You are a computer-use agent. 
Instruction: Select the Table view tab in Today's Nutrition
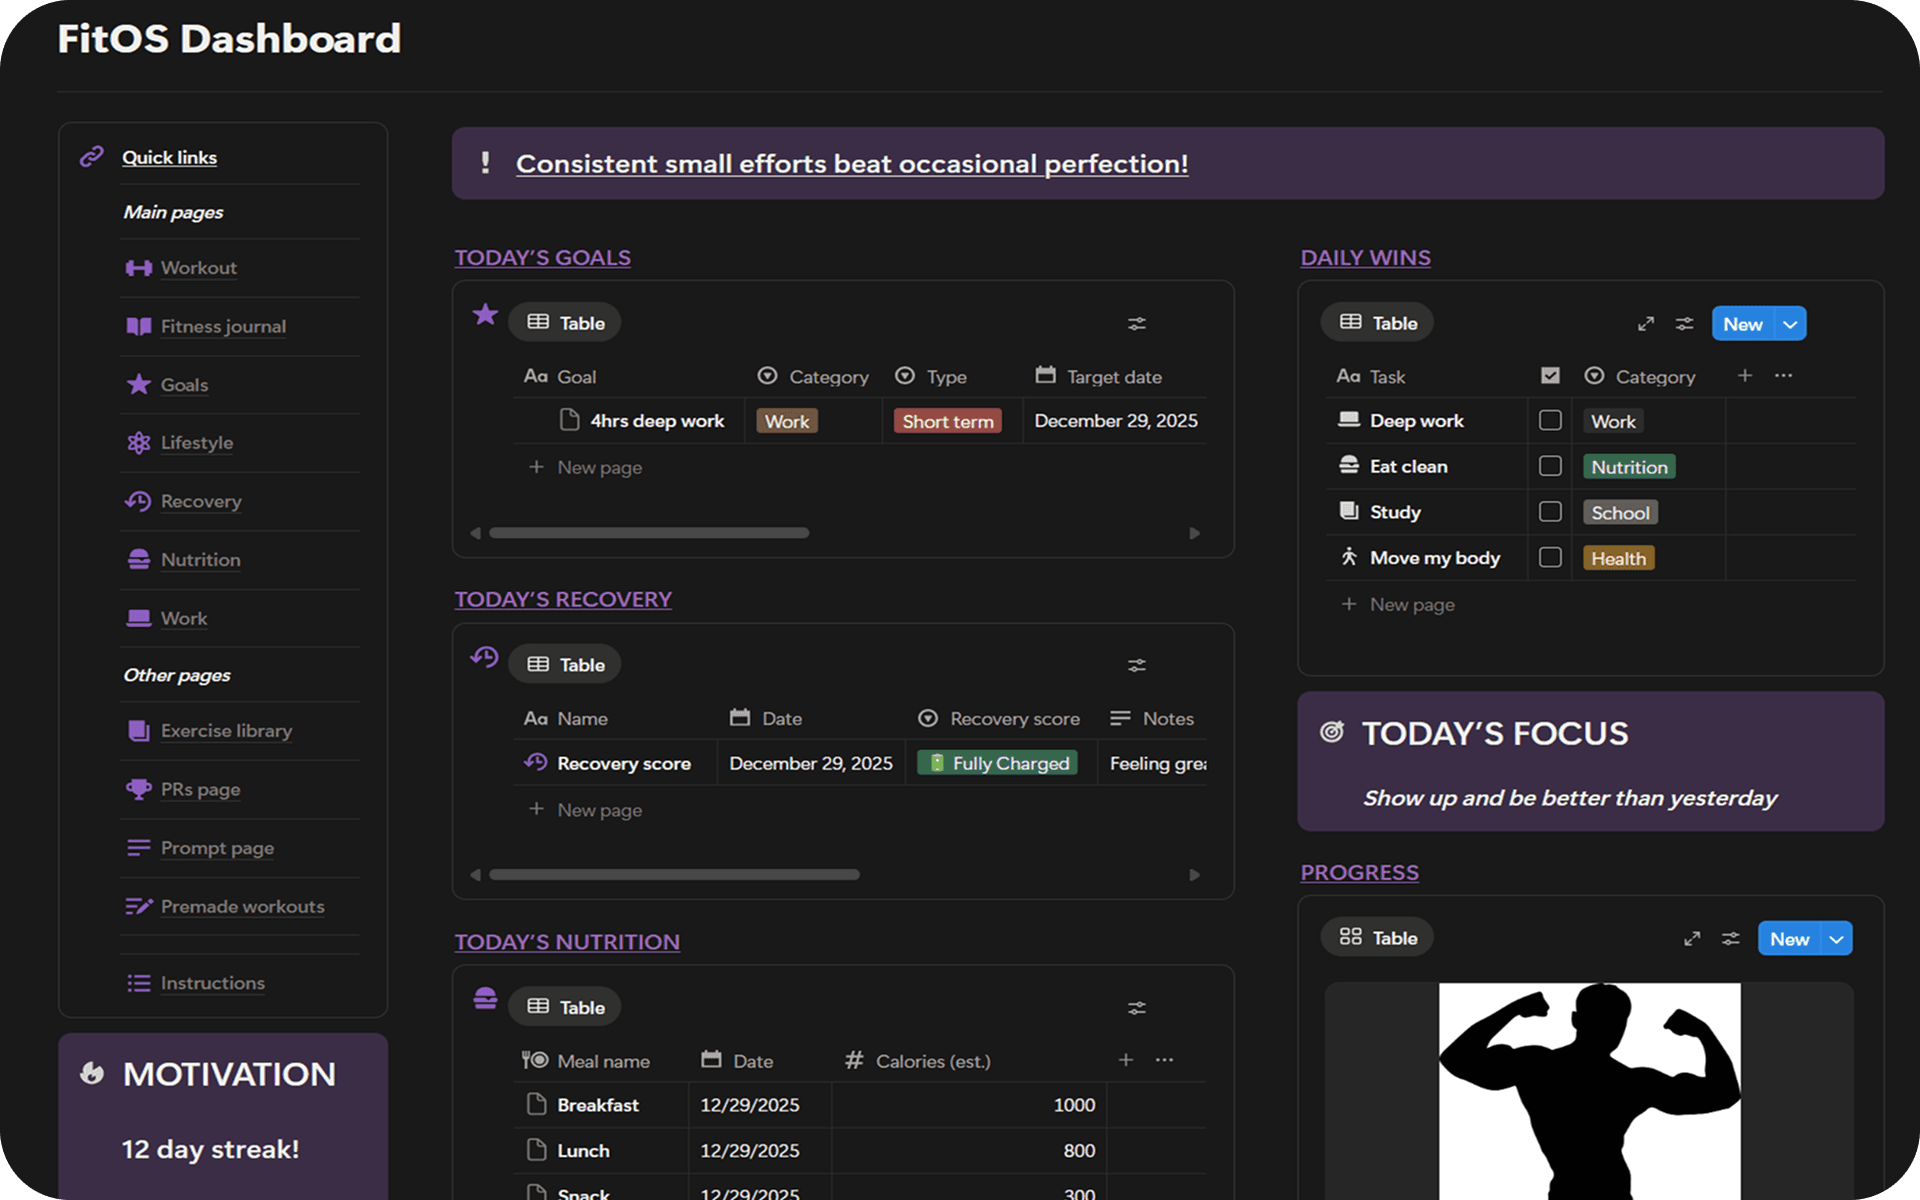[x=565, y=1007]
